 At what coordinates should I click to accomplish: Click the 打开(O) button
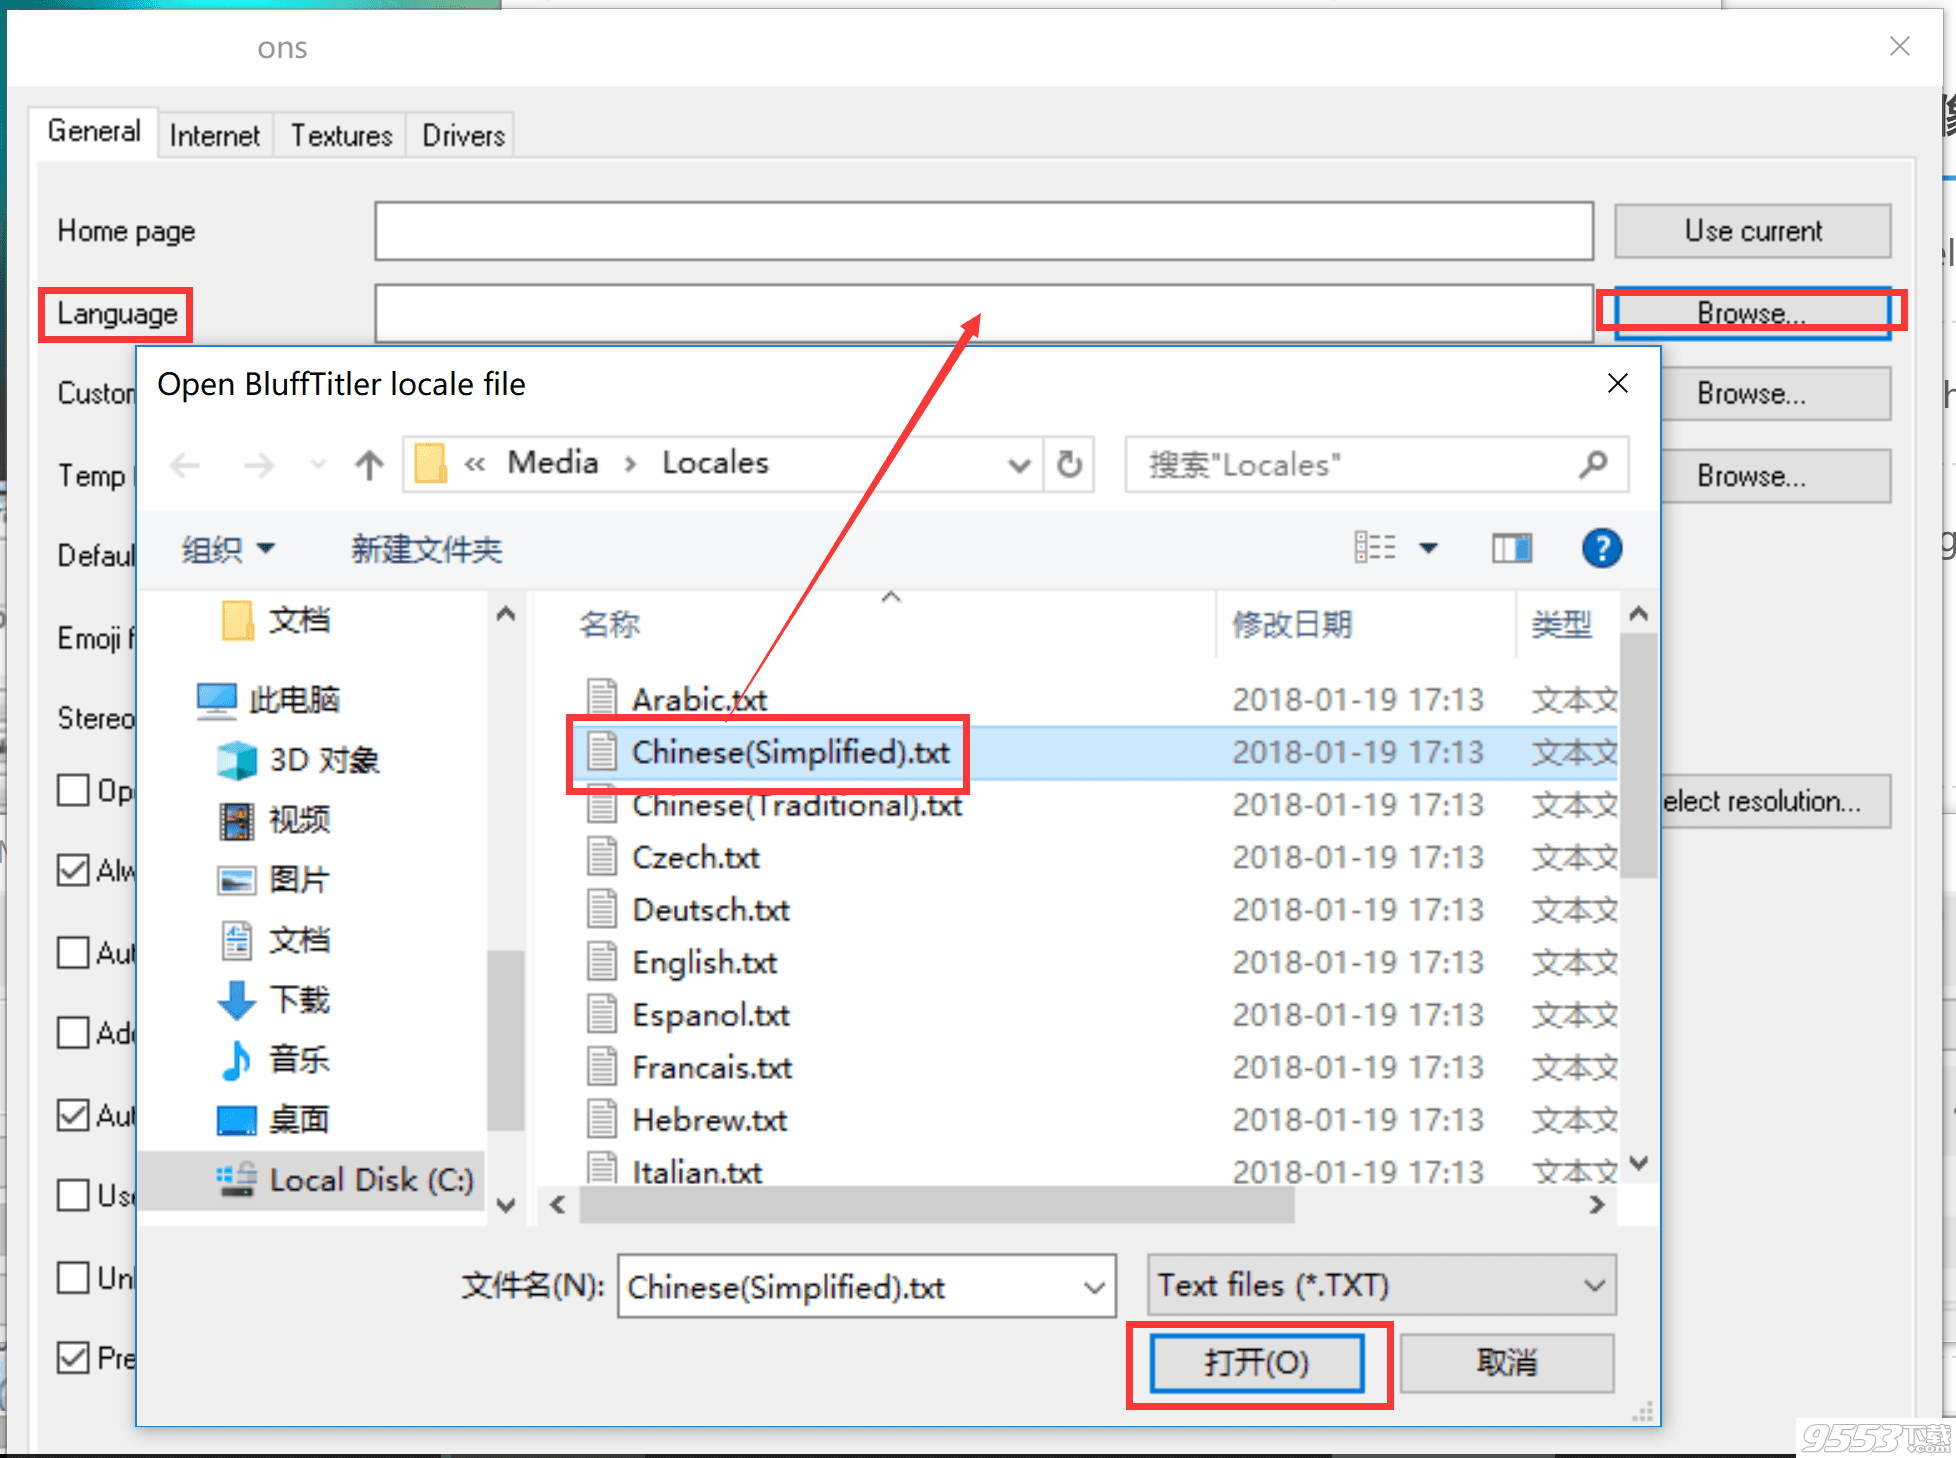point(1256,1362)
